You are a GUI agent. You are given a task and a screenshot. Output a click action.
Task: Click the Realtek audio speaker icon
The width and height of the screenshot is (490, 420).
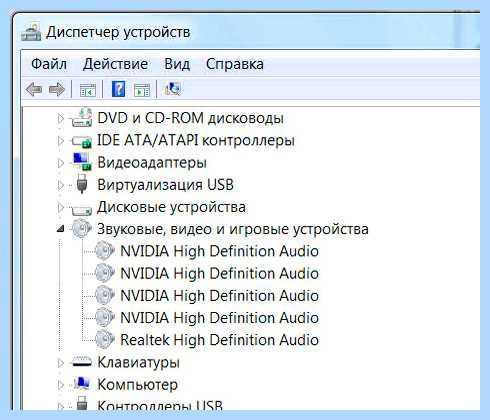tap(105, 340)
